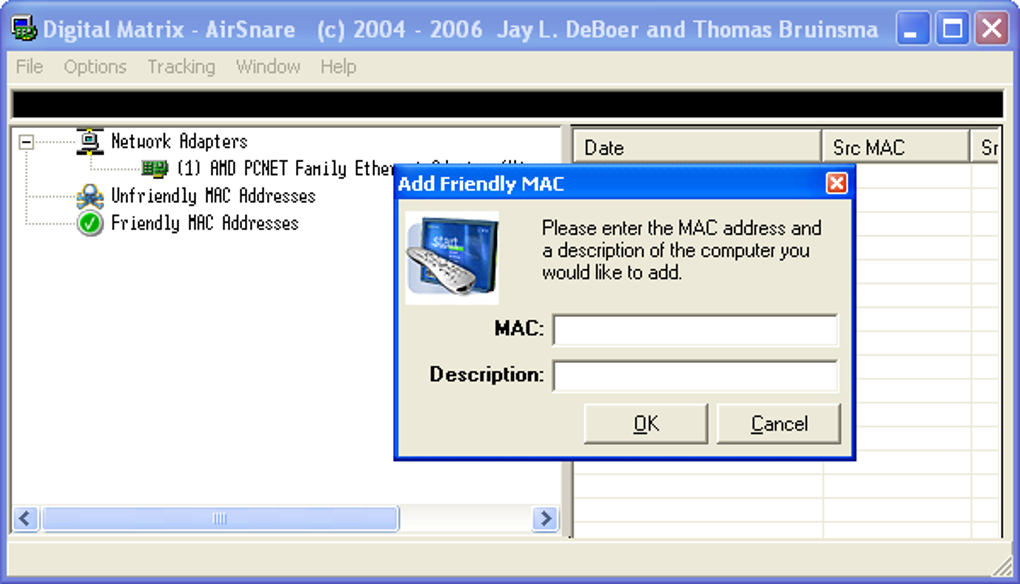Close the AirSnare main window
The height and width of the screenshot is (584, 1020).
991,29
